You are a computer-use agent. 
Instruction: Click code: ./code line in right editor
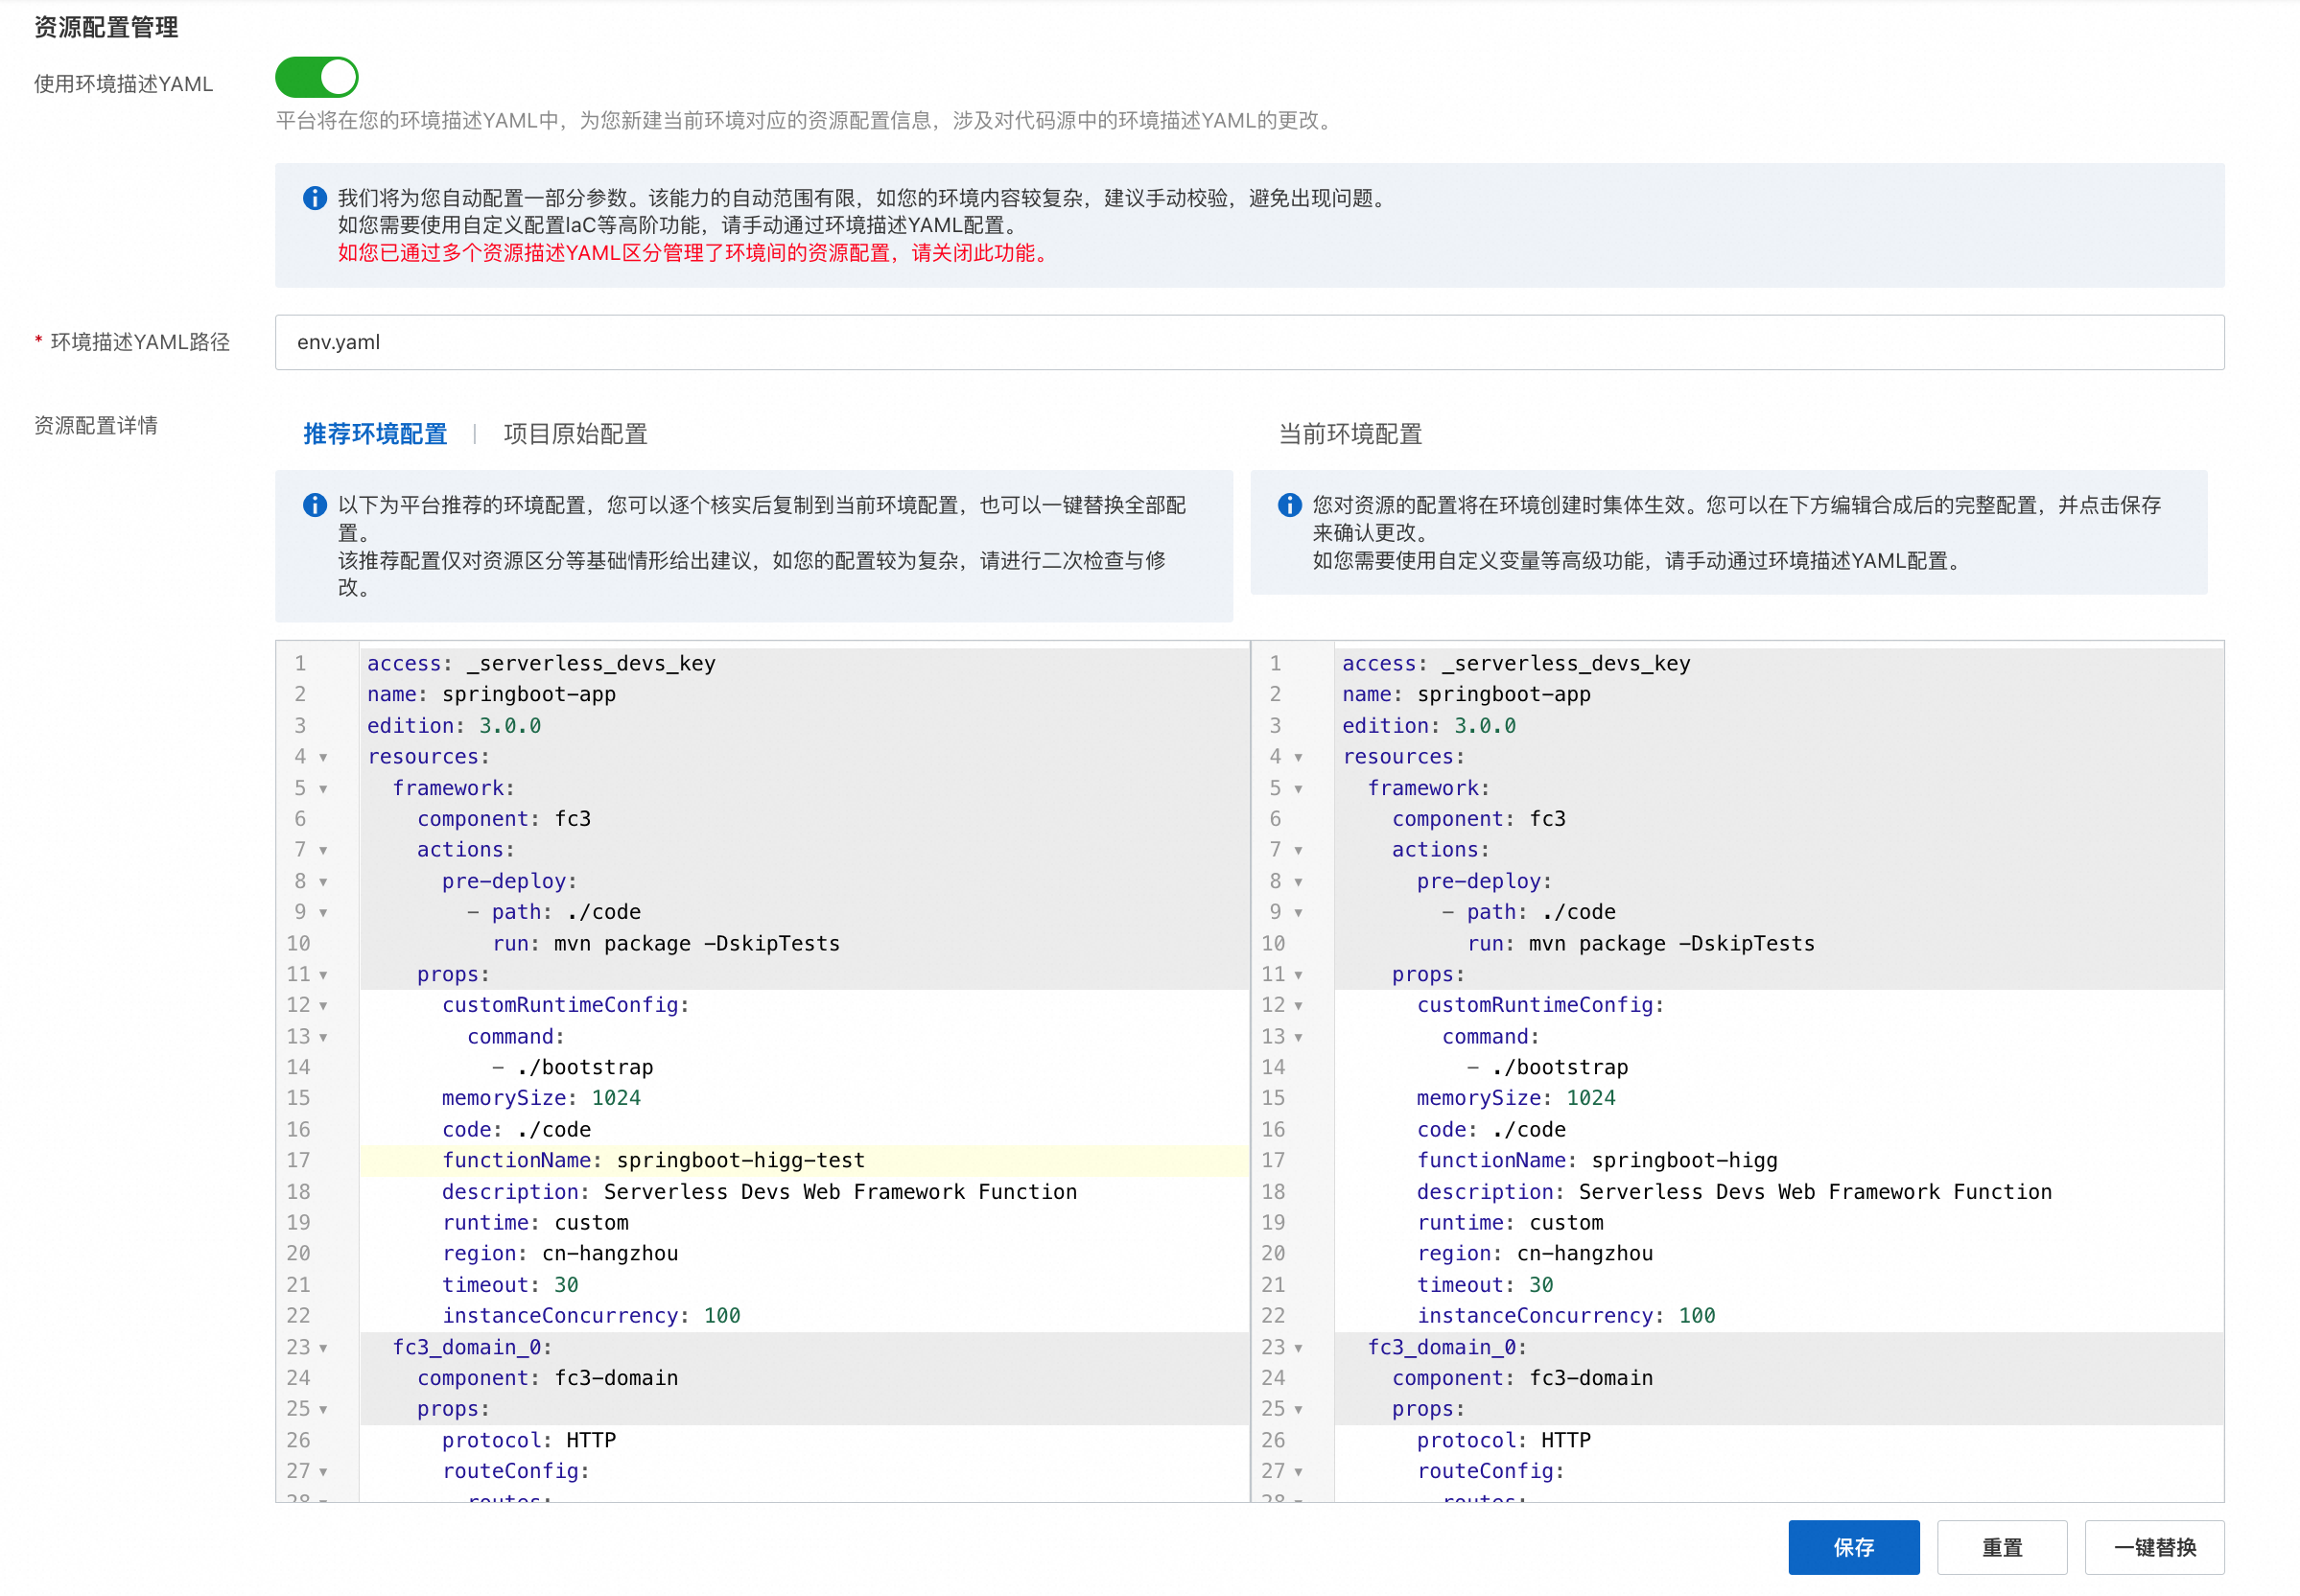[1491, 1129]
